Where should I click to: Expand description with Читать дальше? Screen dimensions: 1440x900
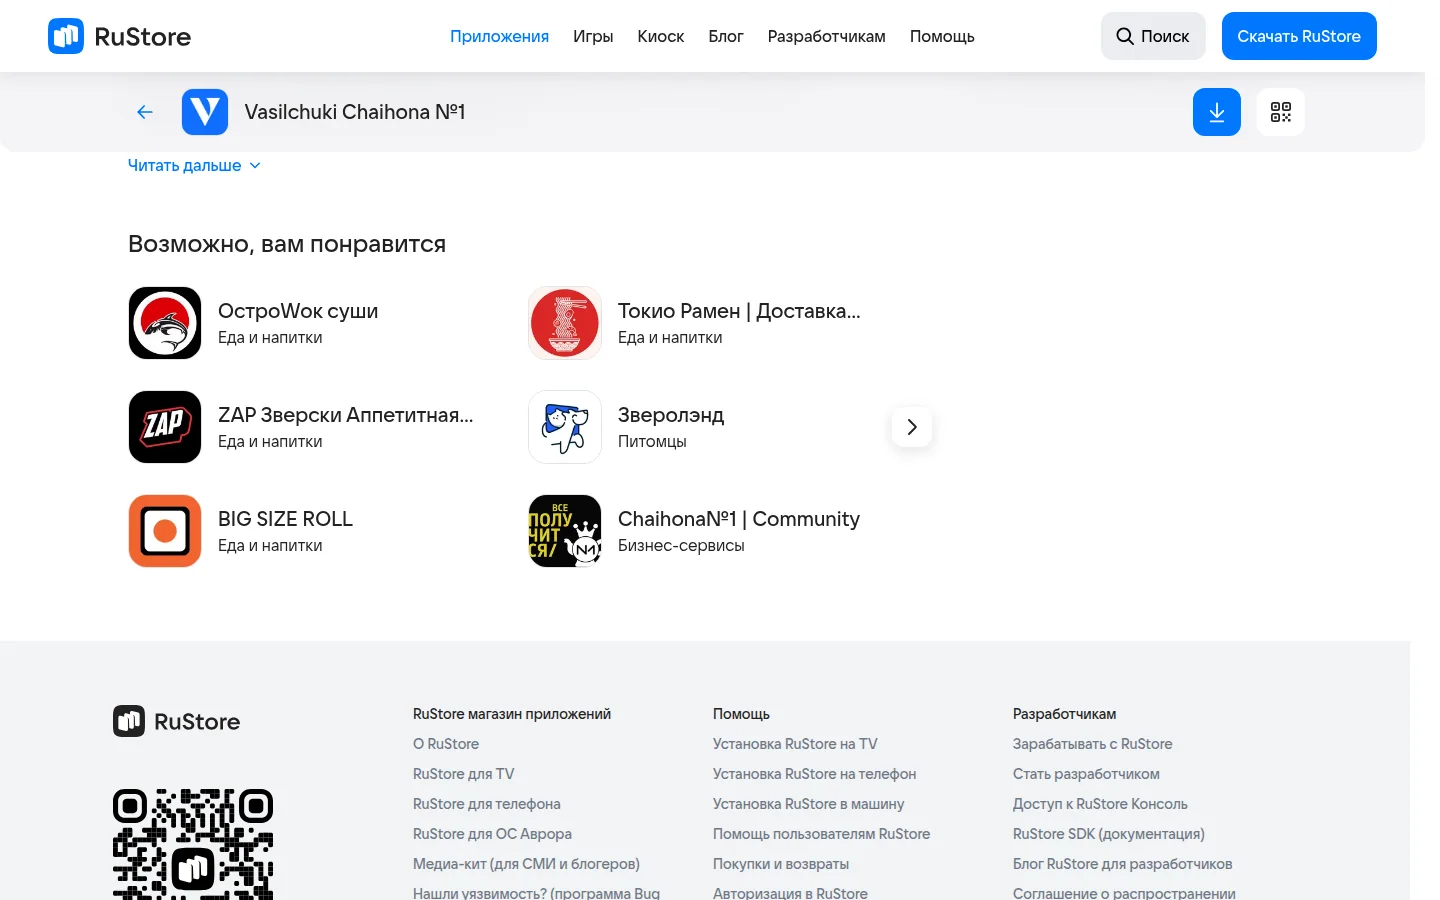[194, 165]
